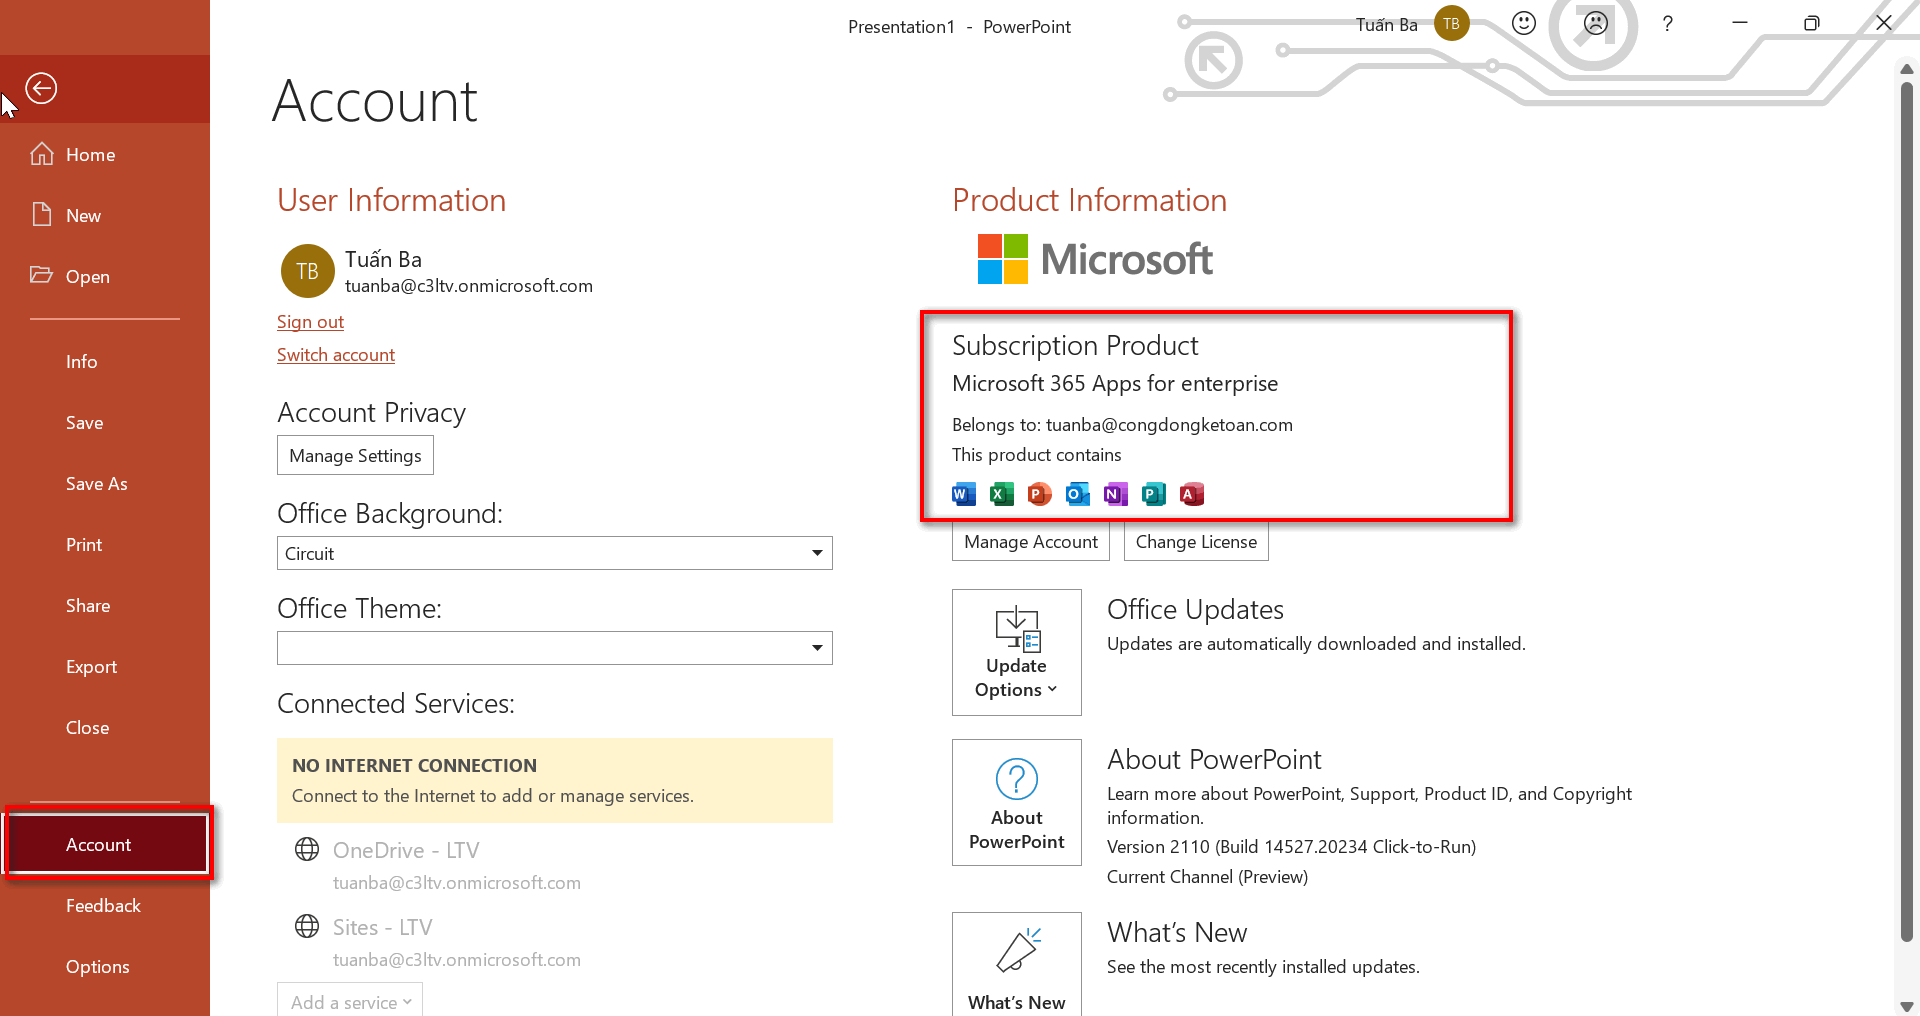Open Feedback in the sidebar
This screenshot has width=1920, height=1016.
click(104, 906)
